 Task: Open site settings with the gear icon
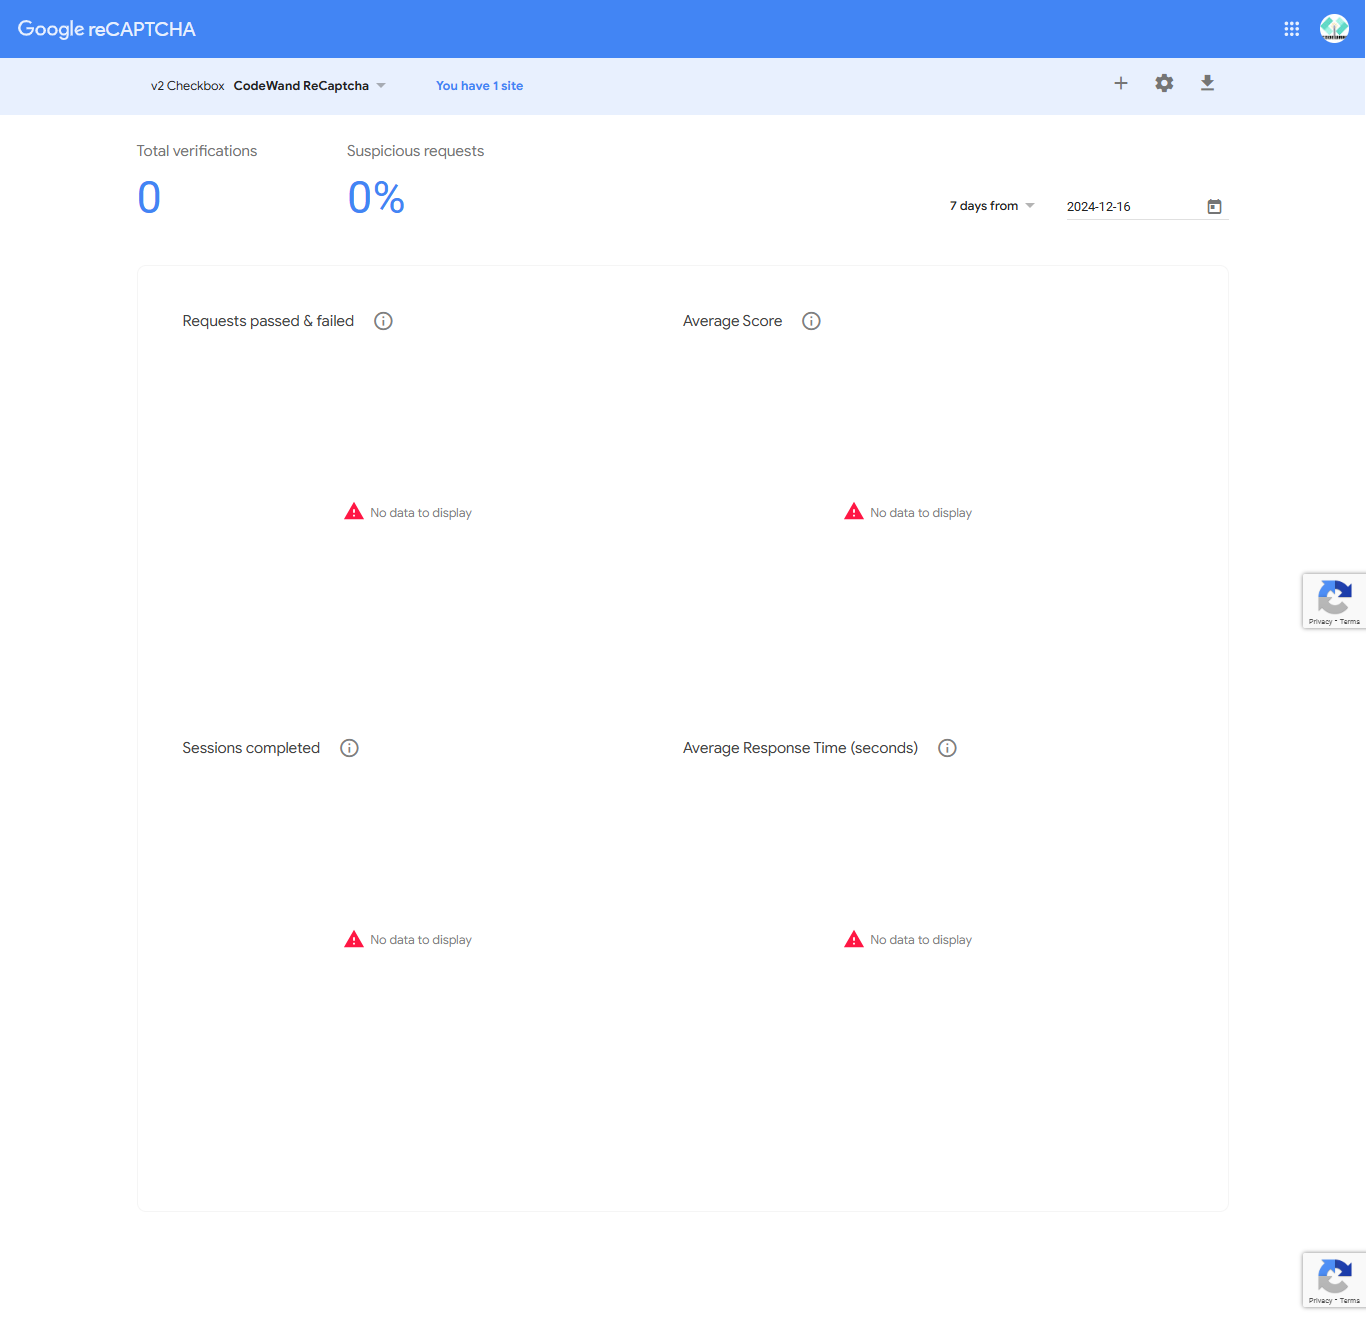click(1164, 83)
